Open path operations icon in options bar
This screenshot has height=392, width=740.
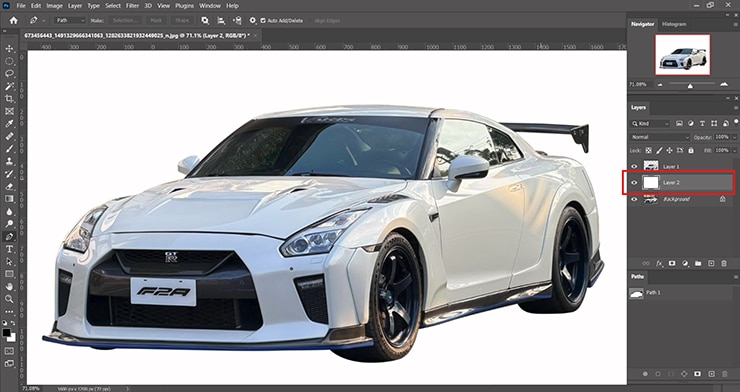tap(205, 20)
